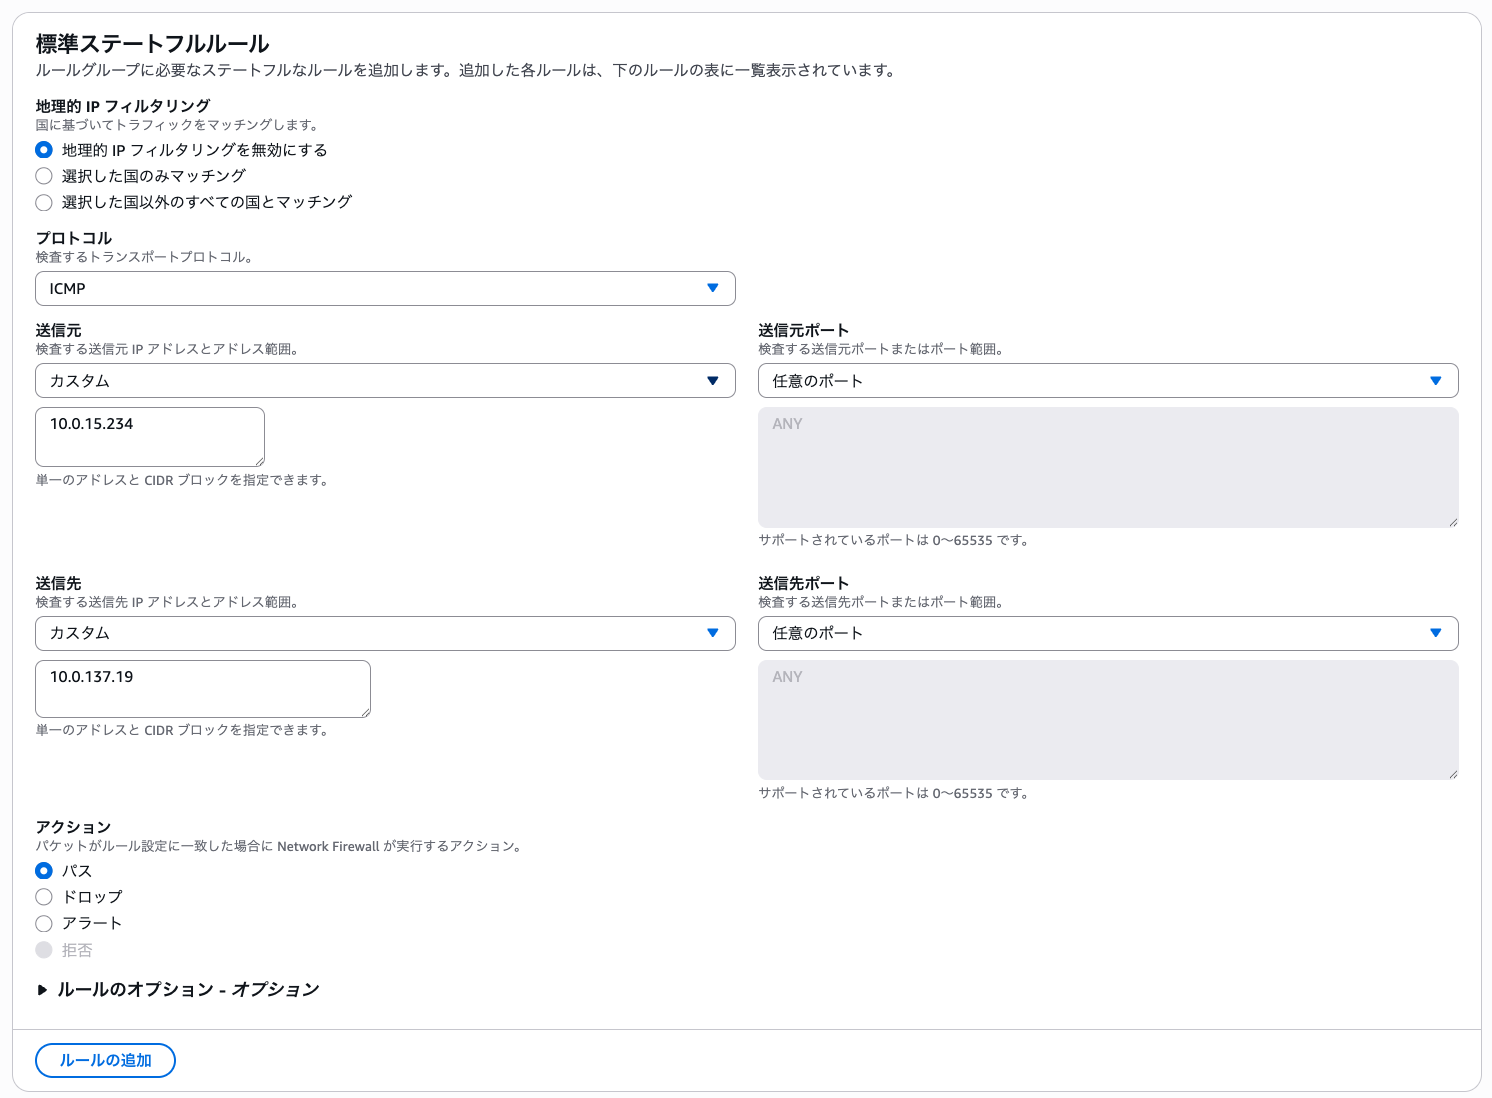The image size is (1492, 1098).
Task: Click the source IP field containing 10.0.15.234
Action: click(150, 436)
